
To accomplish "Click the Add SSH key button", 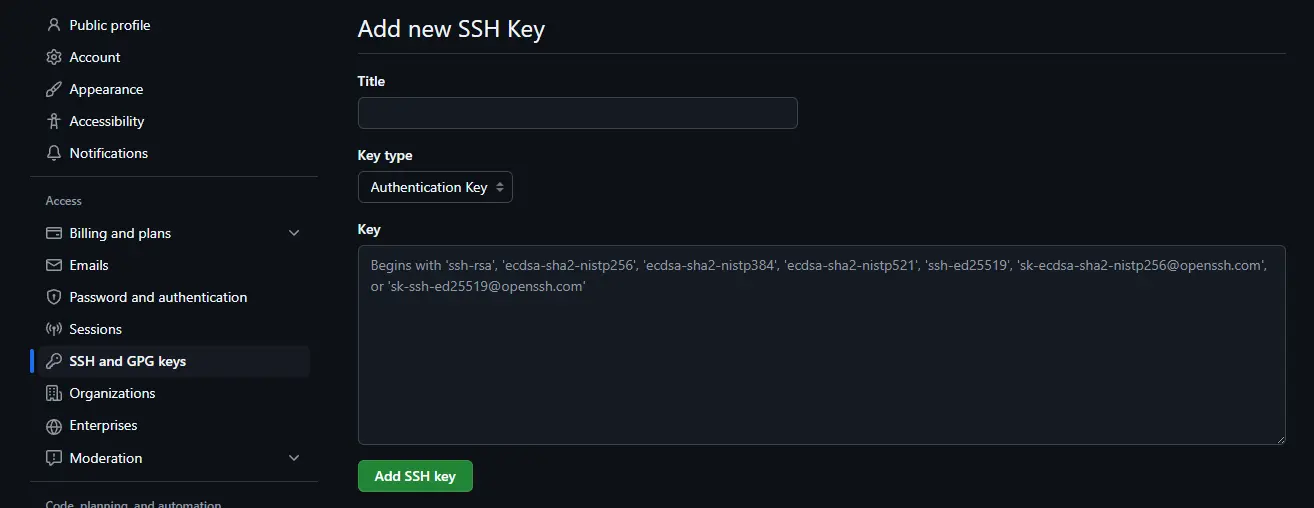I will click(x=415, y=476).
